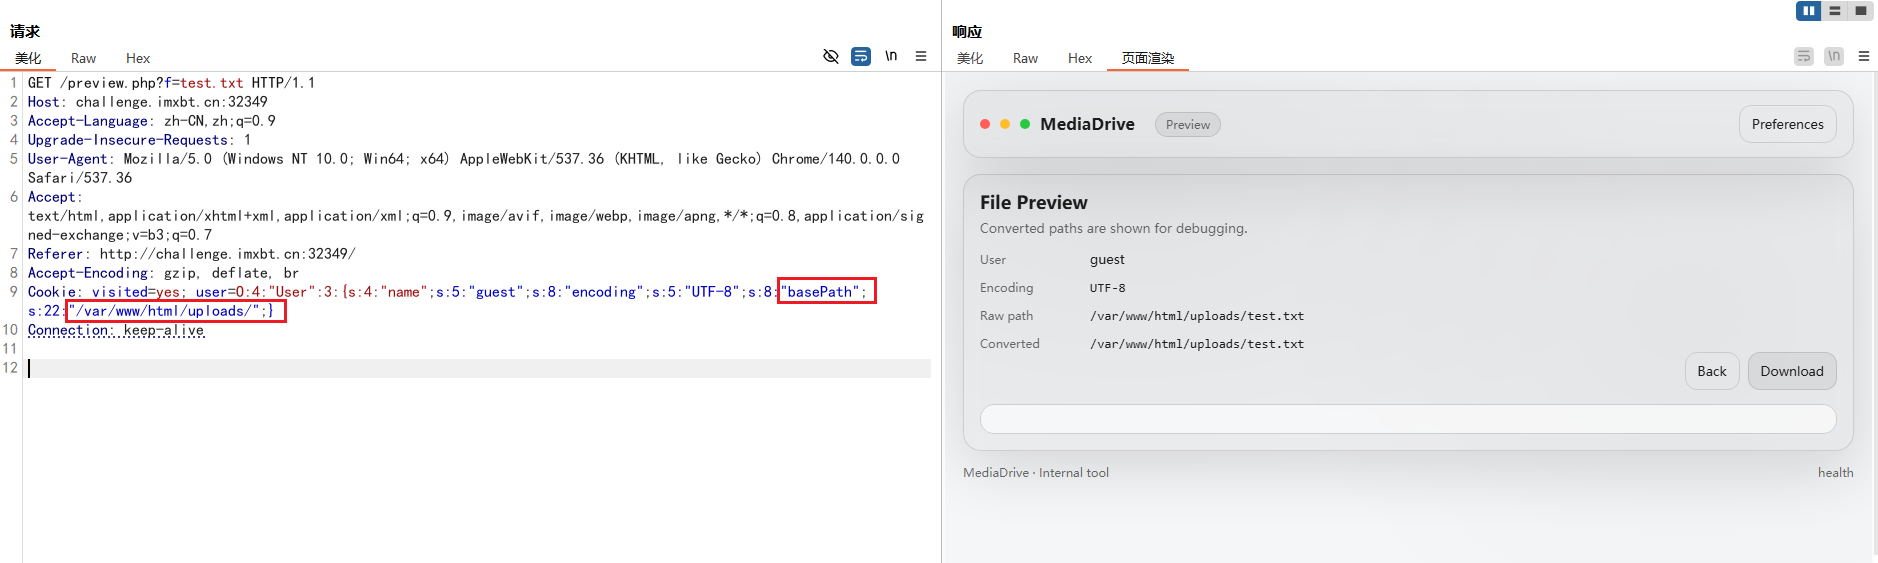Screen dimensions: 1878x563
Task: Select the request Raw tab
Action: click(x=83, y=58)
